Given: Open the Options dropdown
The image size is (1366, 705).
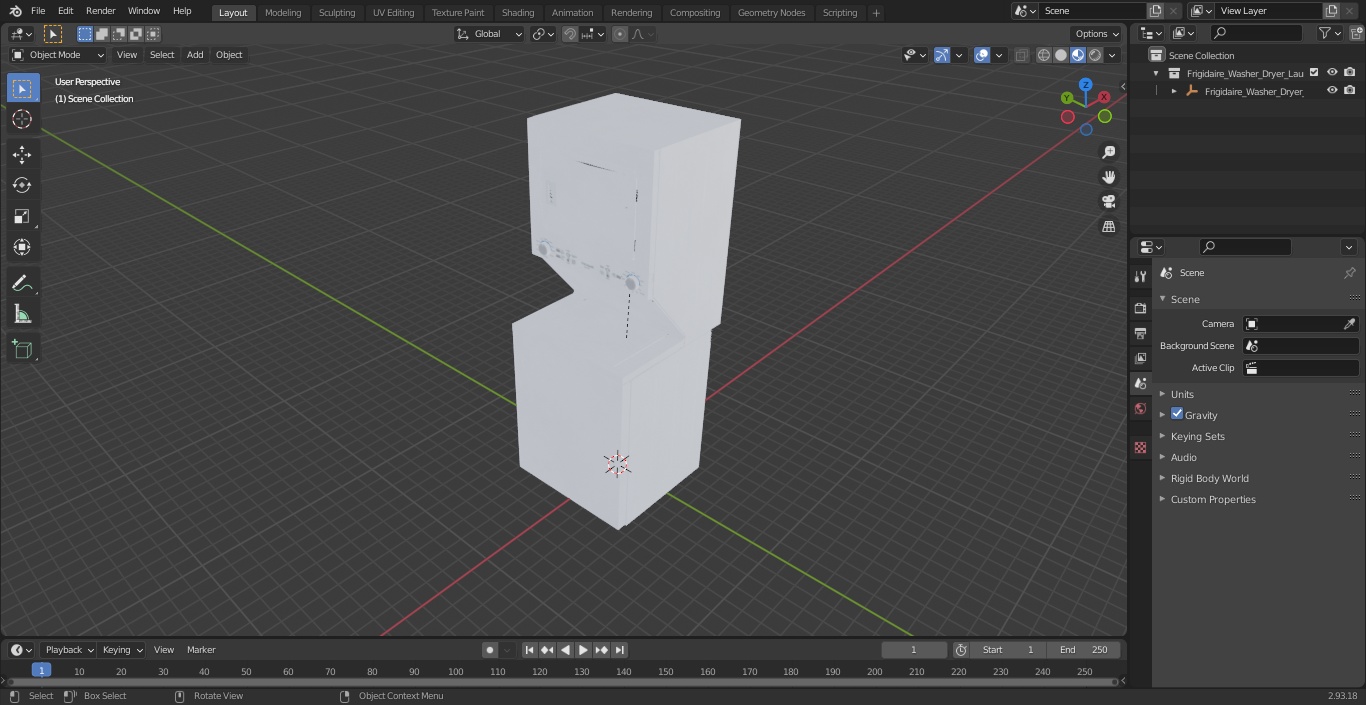Looking at the screenshot, I should click(x=1097, y=34).
